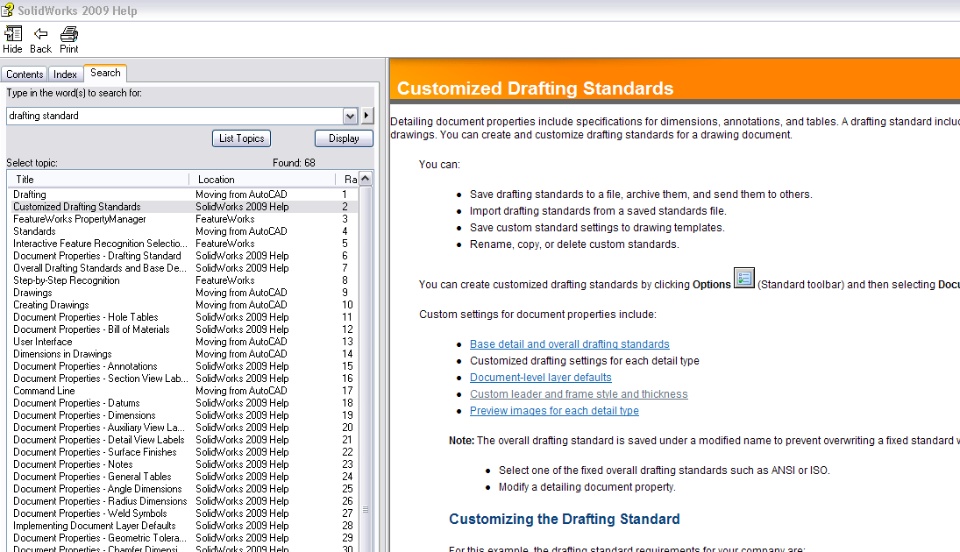Select 'Document Properties - Radius Dimensions' topic

[x=184, y=501]
